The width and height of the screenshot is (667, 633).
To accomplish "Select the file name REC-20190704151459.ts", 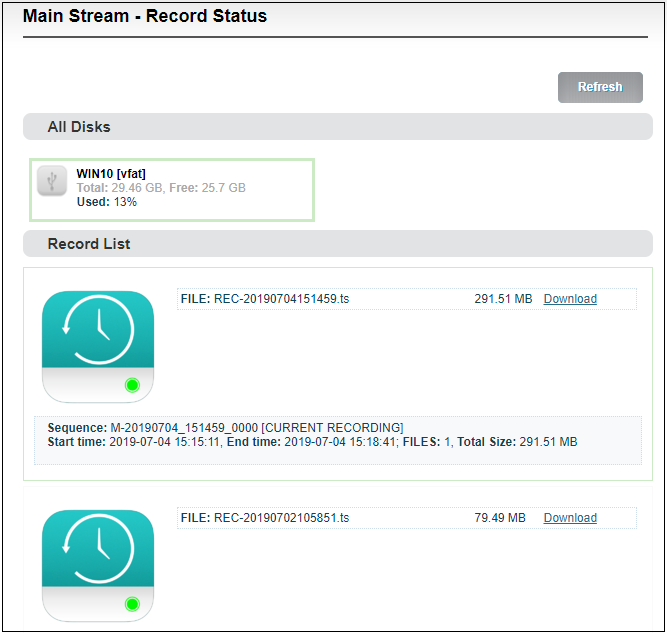I will pyautogui.click(x=281, y=299).
